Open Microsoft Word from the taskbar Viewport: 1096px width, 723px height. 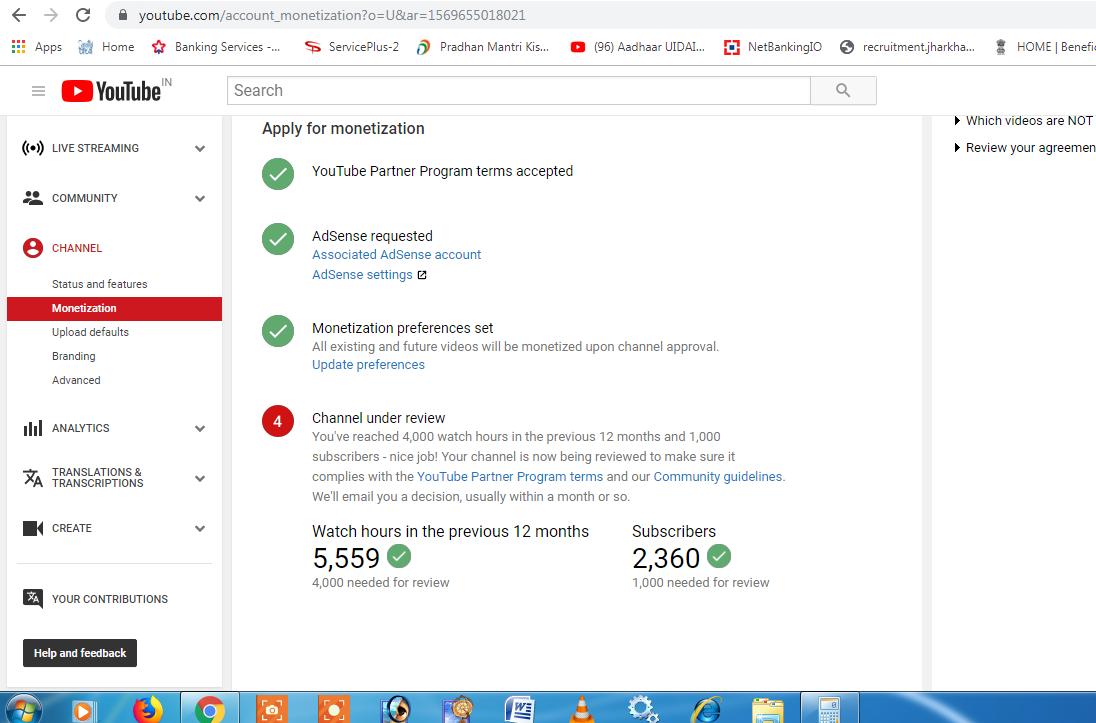pos(519,710)
